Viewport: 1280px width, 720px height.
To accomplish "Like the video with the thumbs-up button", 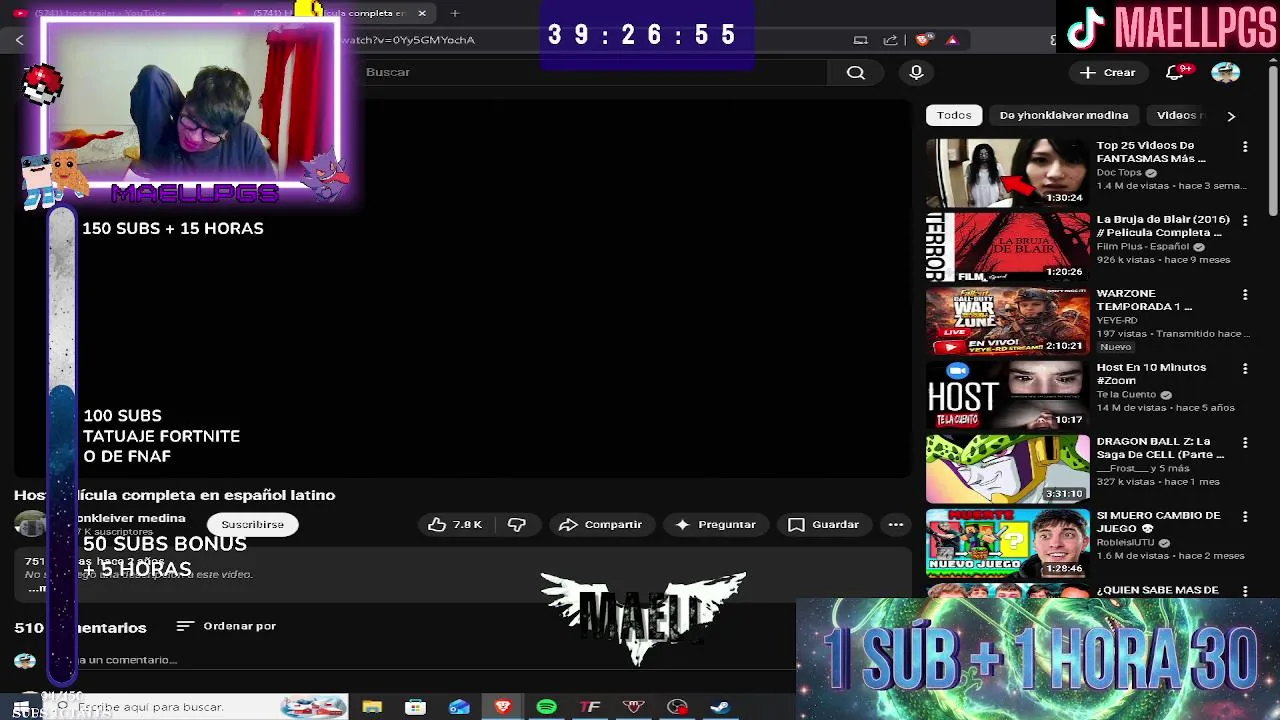I will tap(455, 524).
